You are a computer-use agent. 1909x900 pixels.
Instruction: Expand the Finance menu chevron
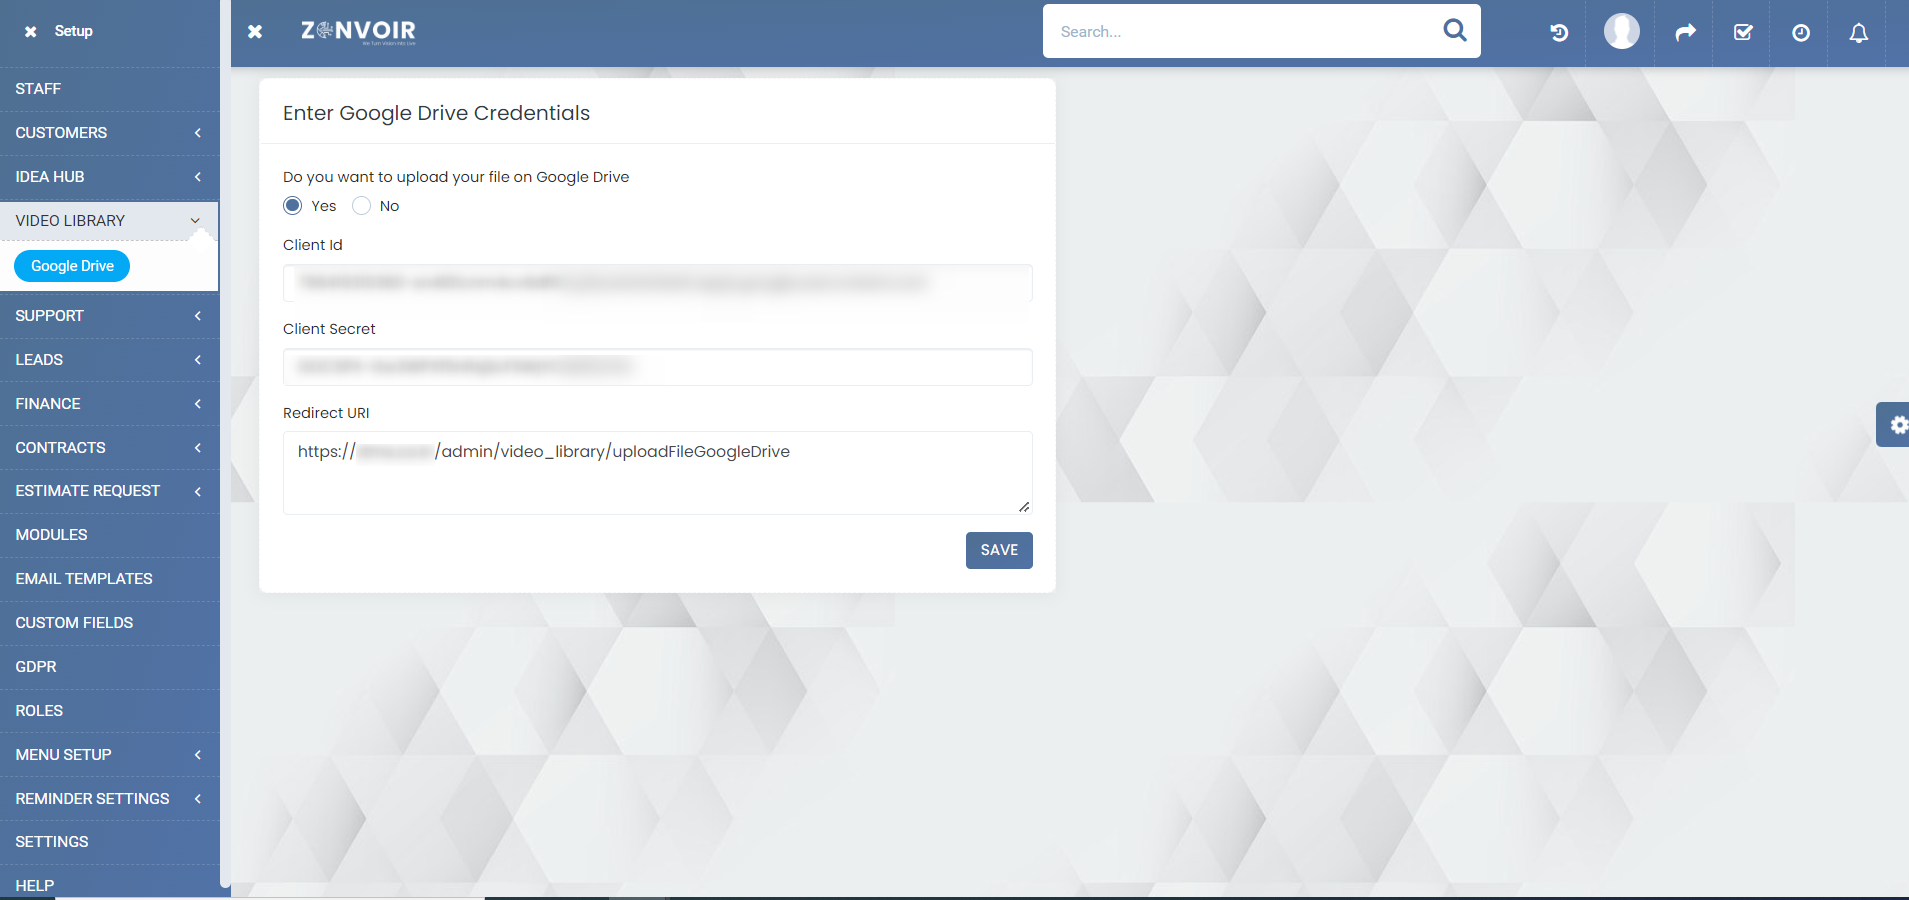[x=198, y=404]
